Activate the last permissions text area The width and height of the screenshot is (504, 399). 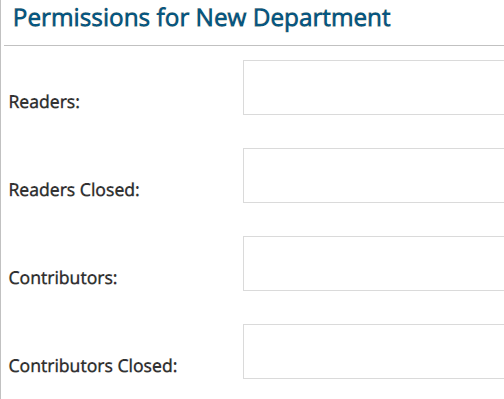(374, 351)
